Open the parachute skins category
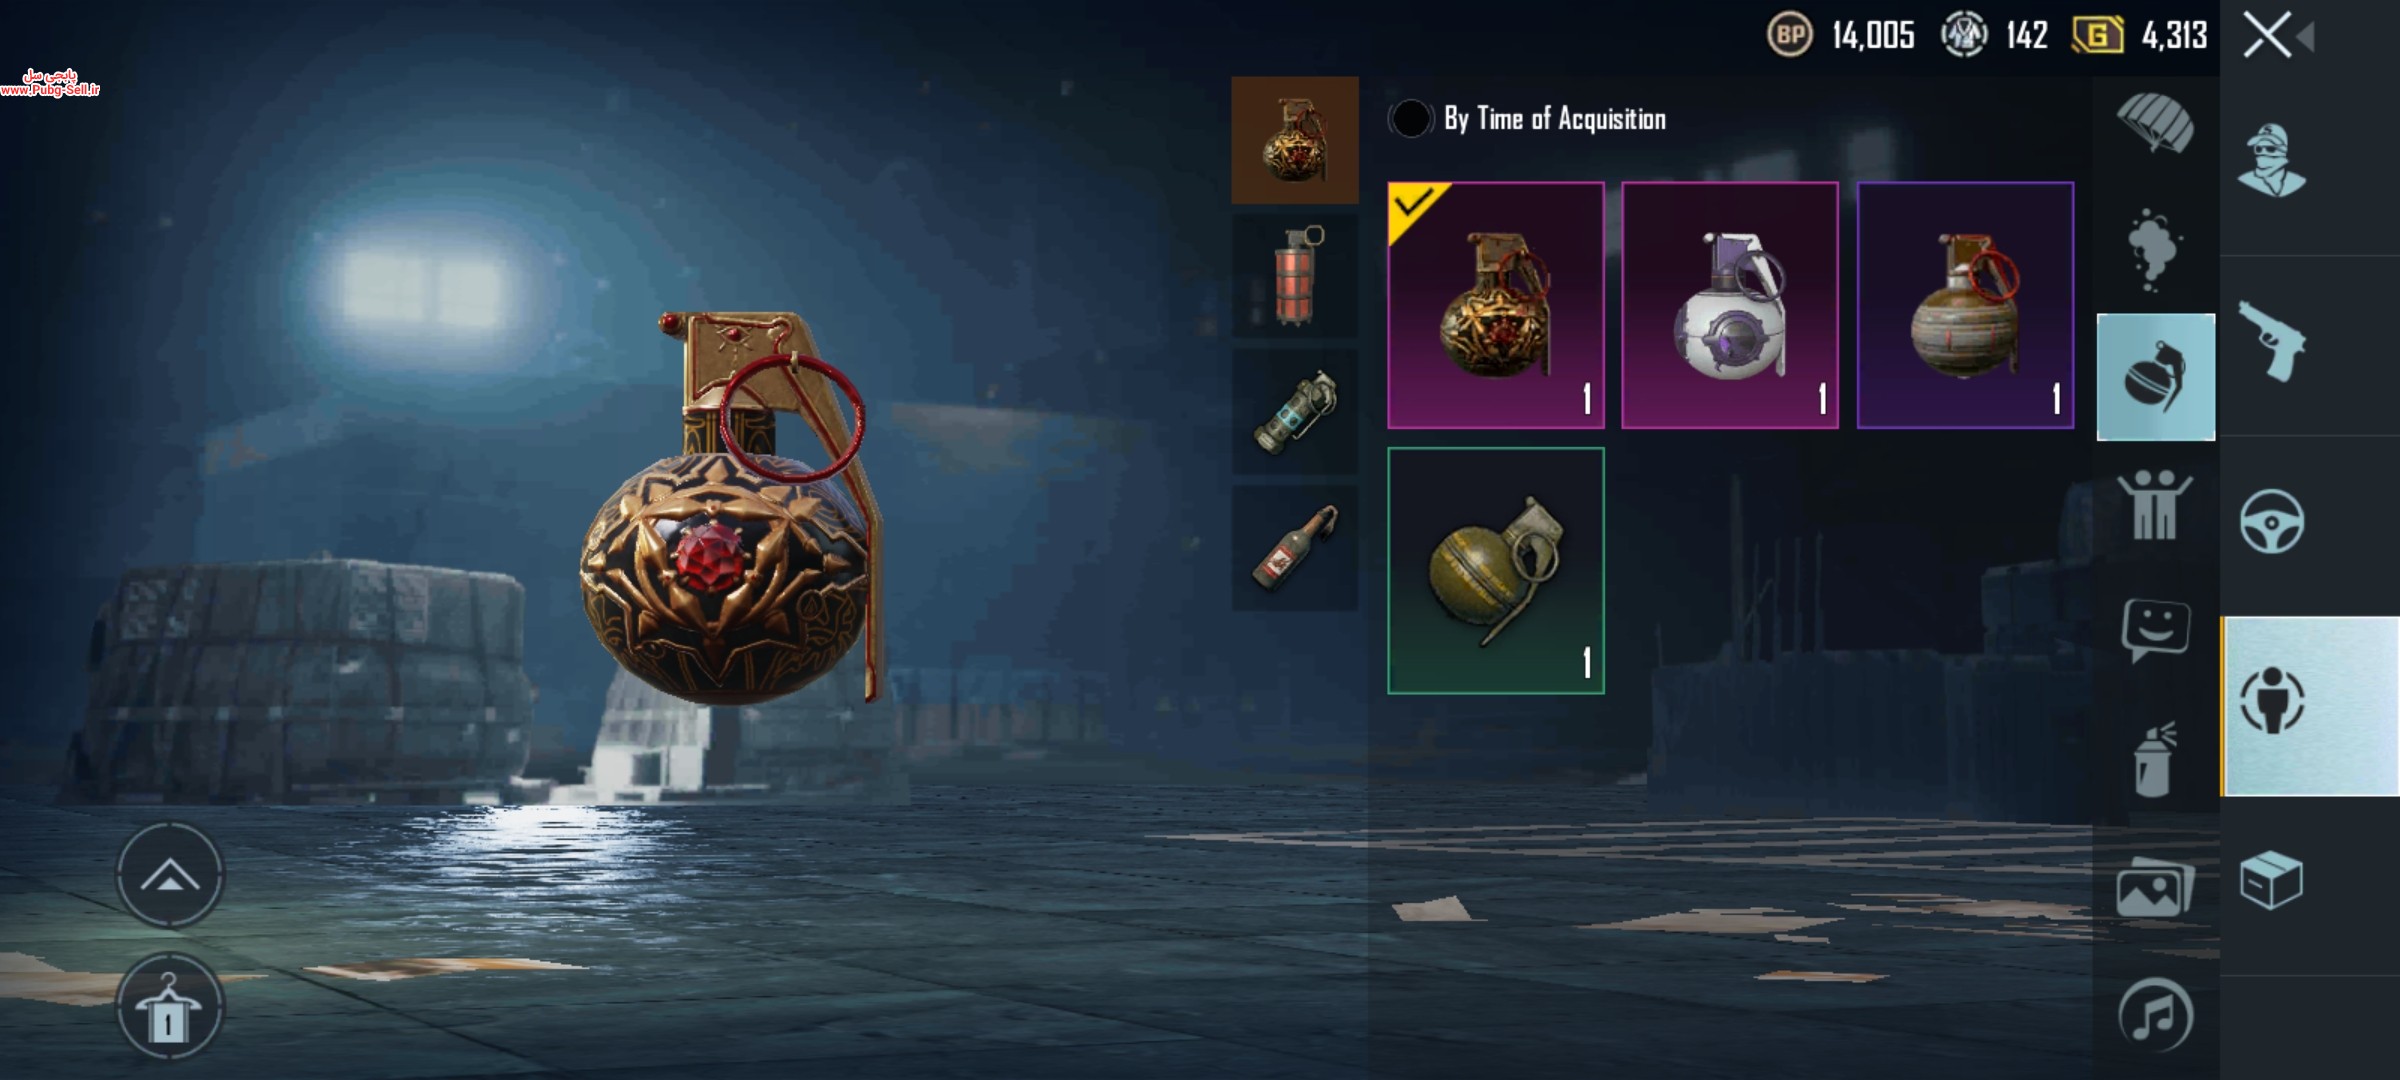 click(x=2155, y=123)
